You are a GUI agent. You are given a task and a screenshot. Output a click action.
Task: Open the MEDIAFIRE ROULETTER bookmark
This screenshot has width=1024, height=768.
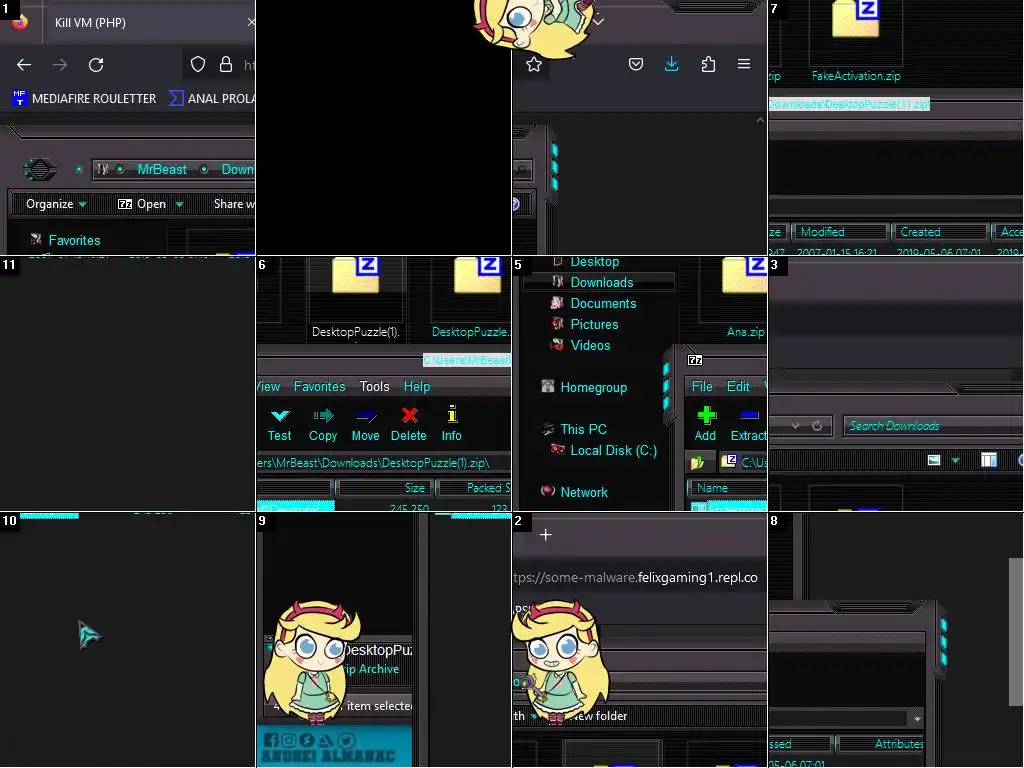[84, 99]
